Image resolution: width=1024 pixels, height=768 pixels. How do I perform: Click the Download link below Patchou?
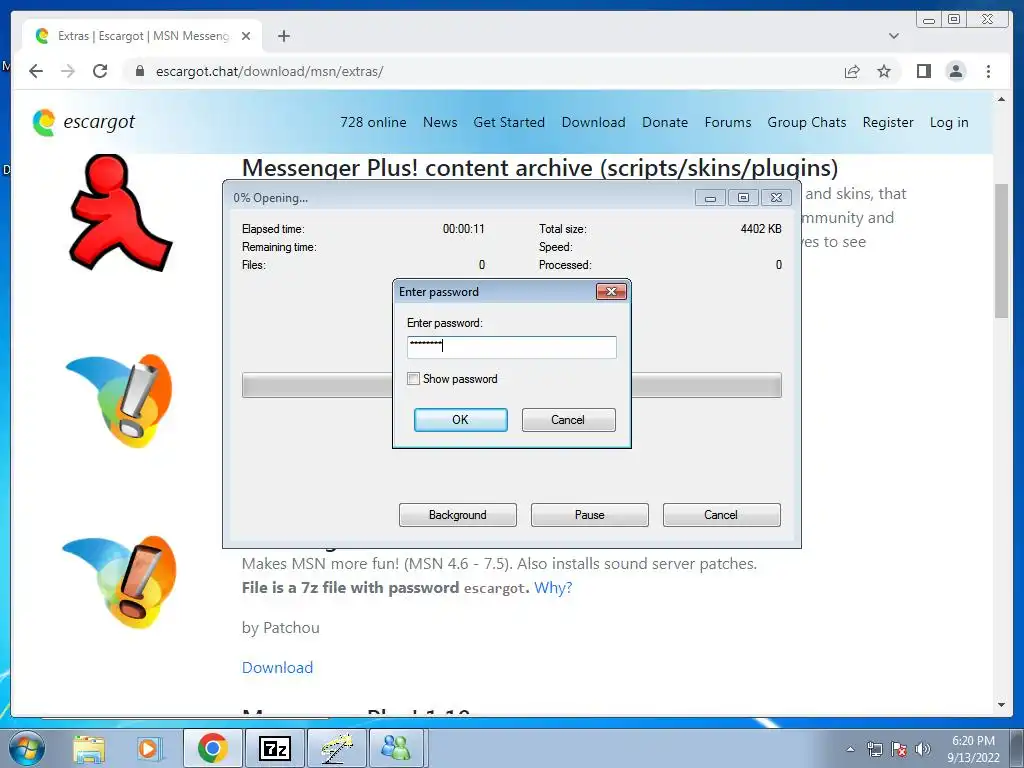(278, 667)
